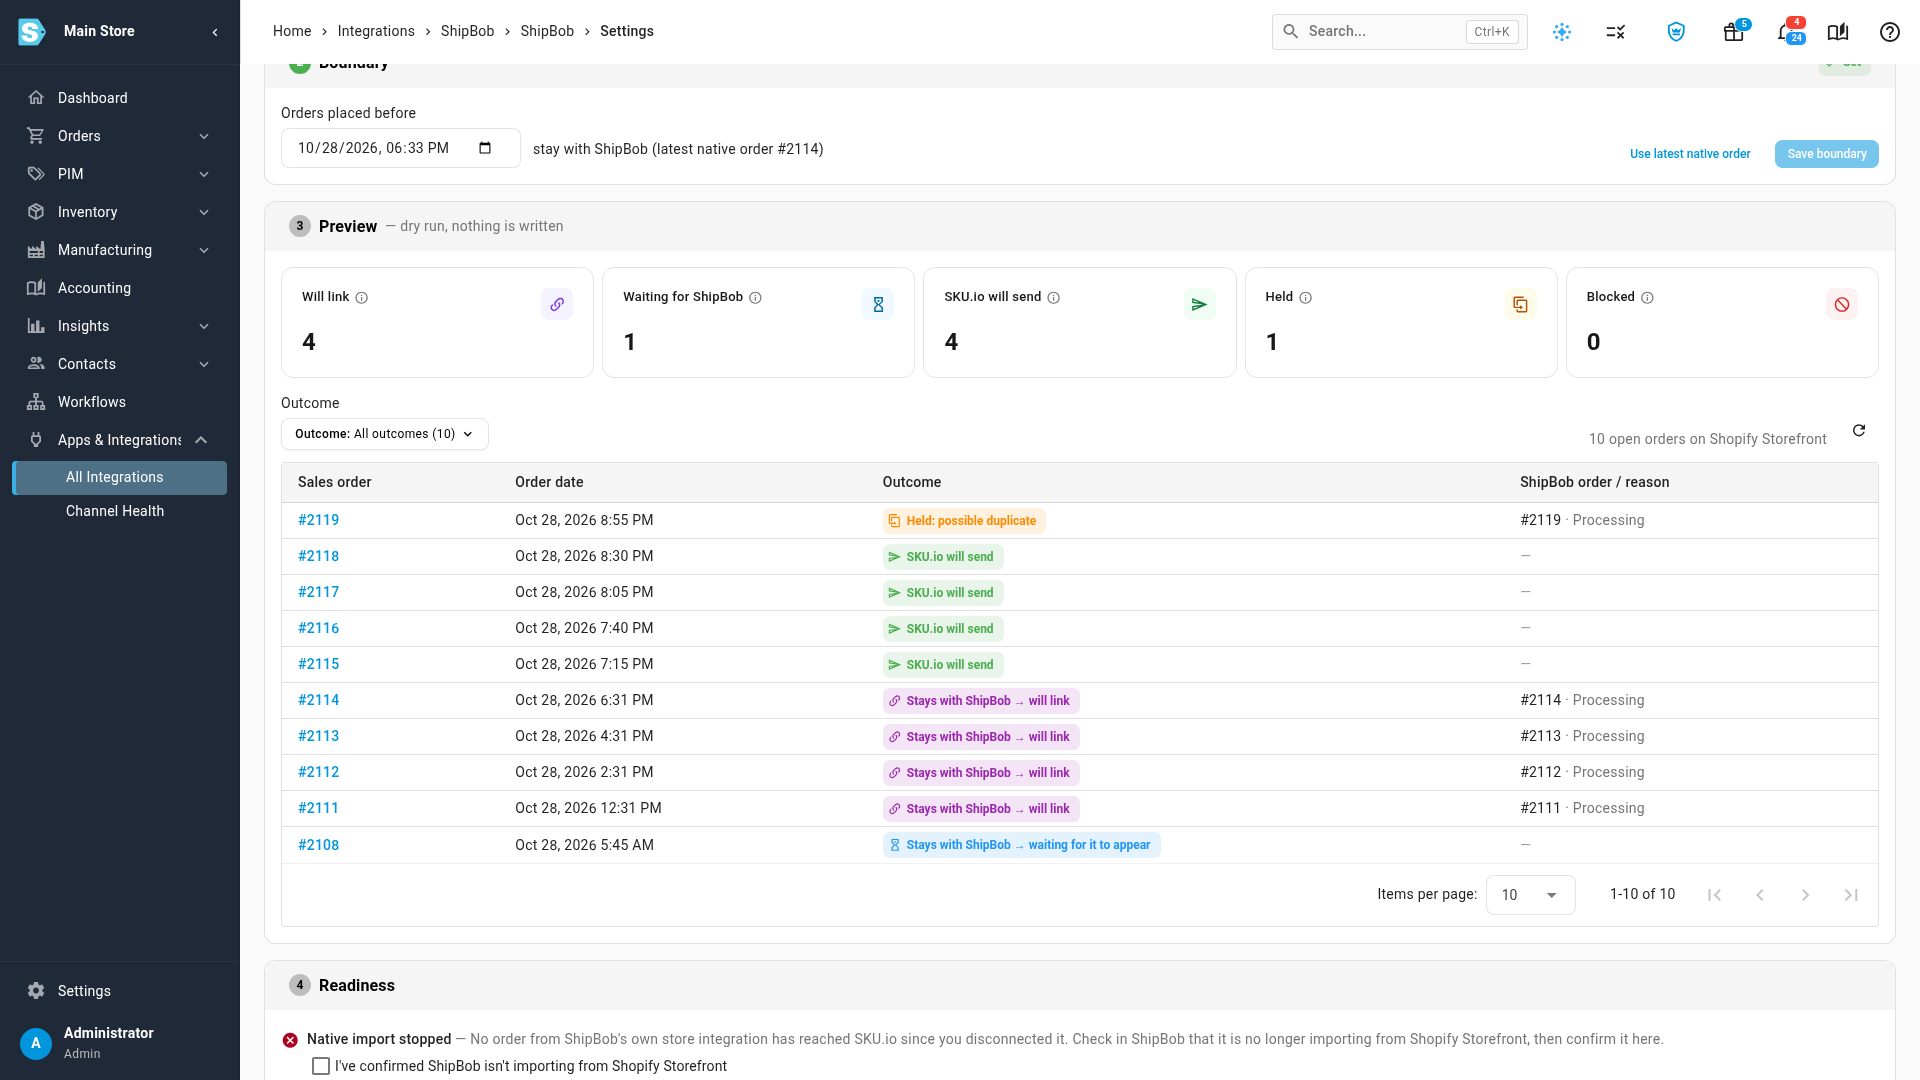The image size is (1920, 1080).
Task: Click the search box
Action: click(x=1399, y=32)
